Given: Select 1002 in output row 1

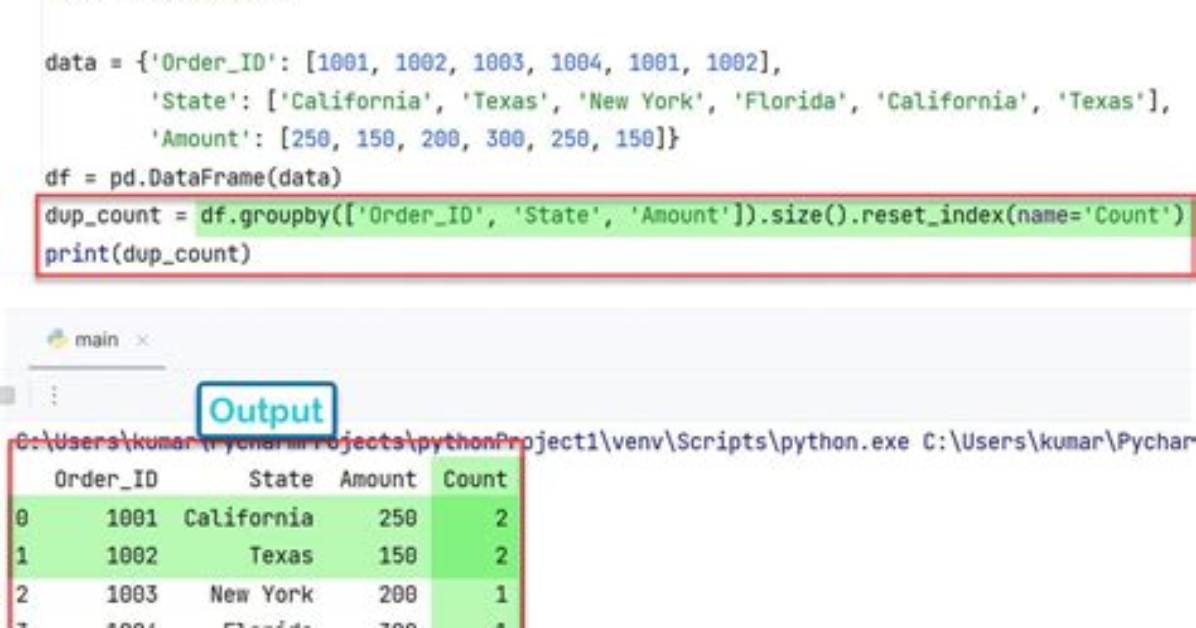Looking at the screenshot, I should (131, 556).
